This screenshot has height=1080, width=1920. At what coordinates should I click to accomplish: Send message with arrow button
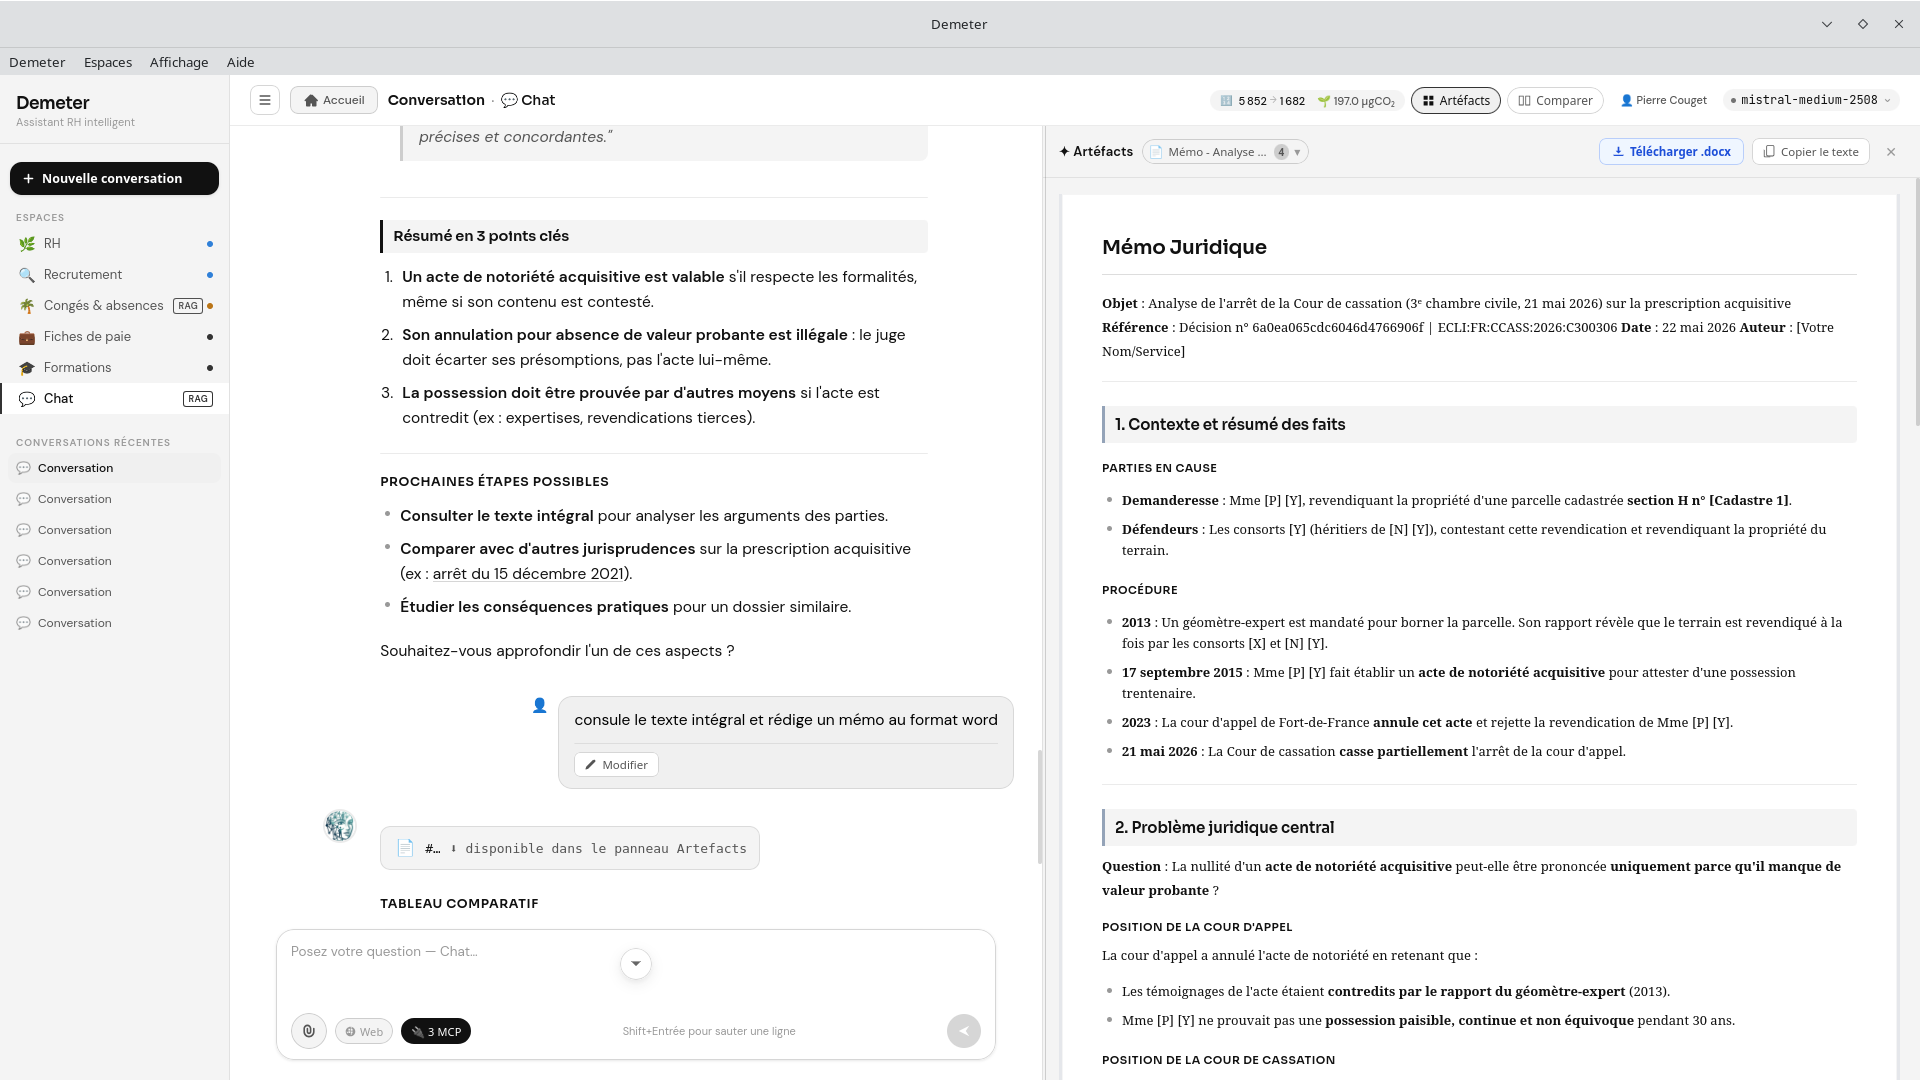[964, 1031]
